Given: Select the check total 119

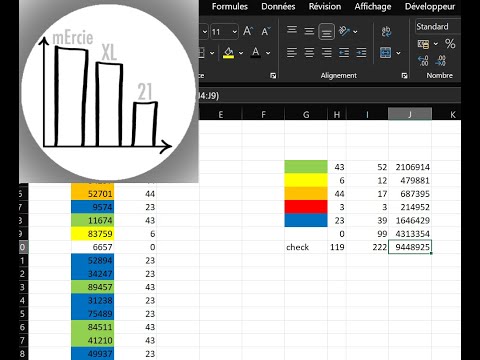Looking at the screenshot, I should (337, 247).
